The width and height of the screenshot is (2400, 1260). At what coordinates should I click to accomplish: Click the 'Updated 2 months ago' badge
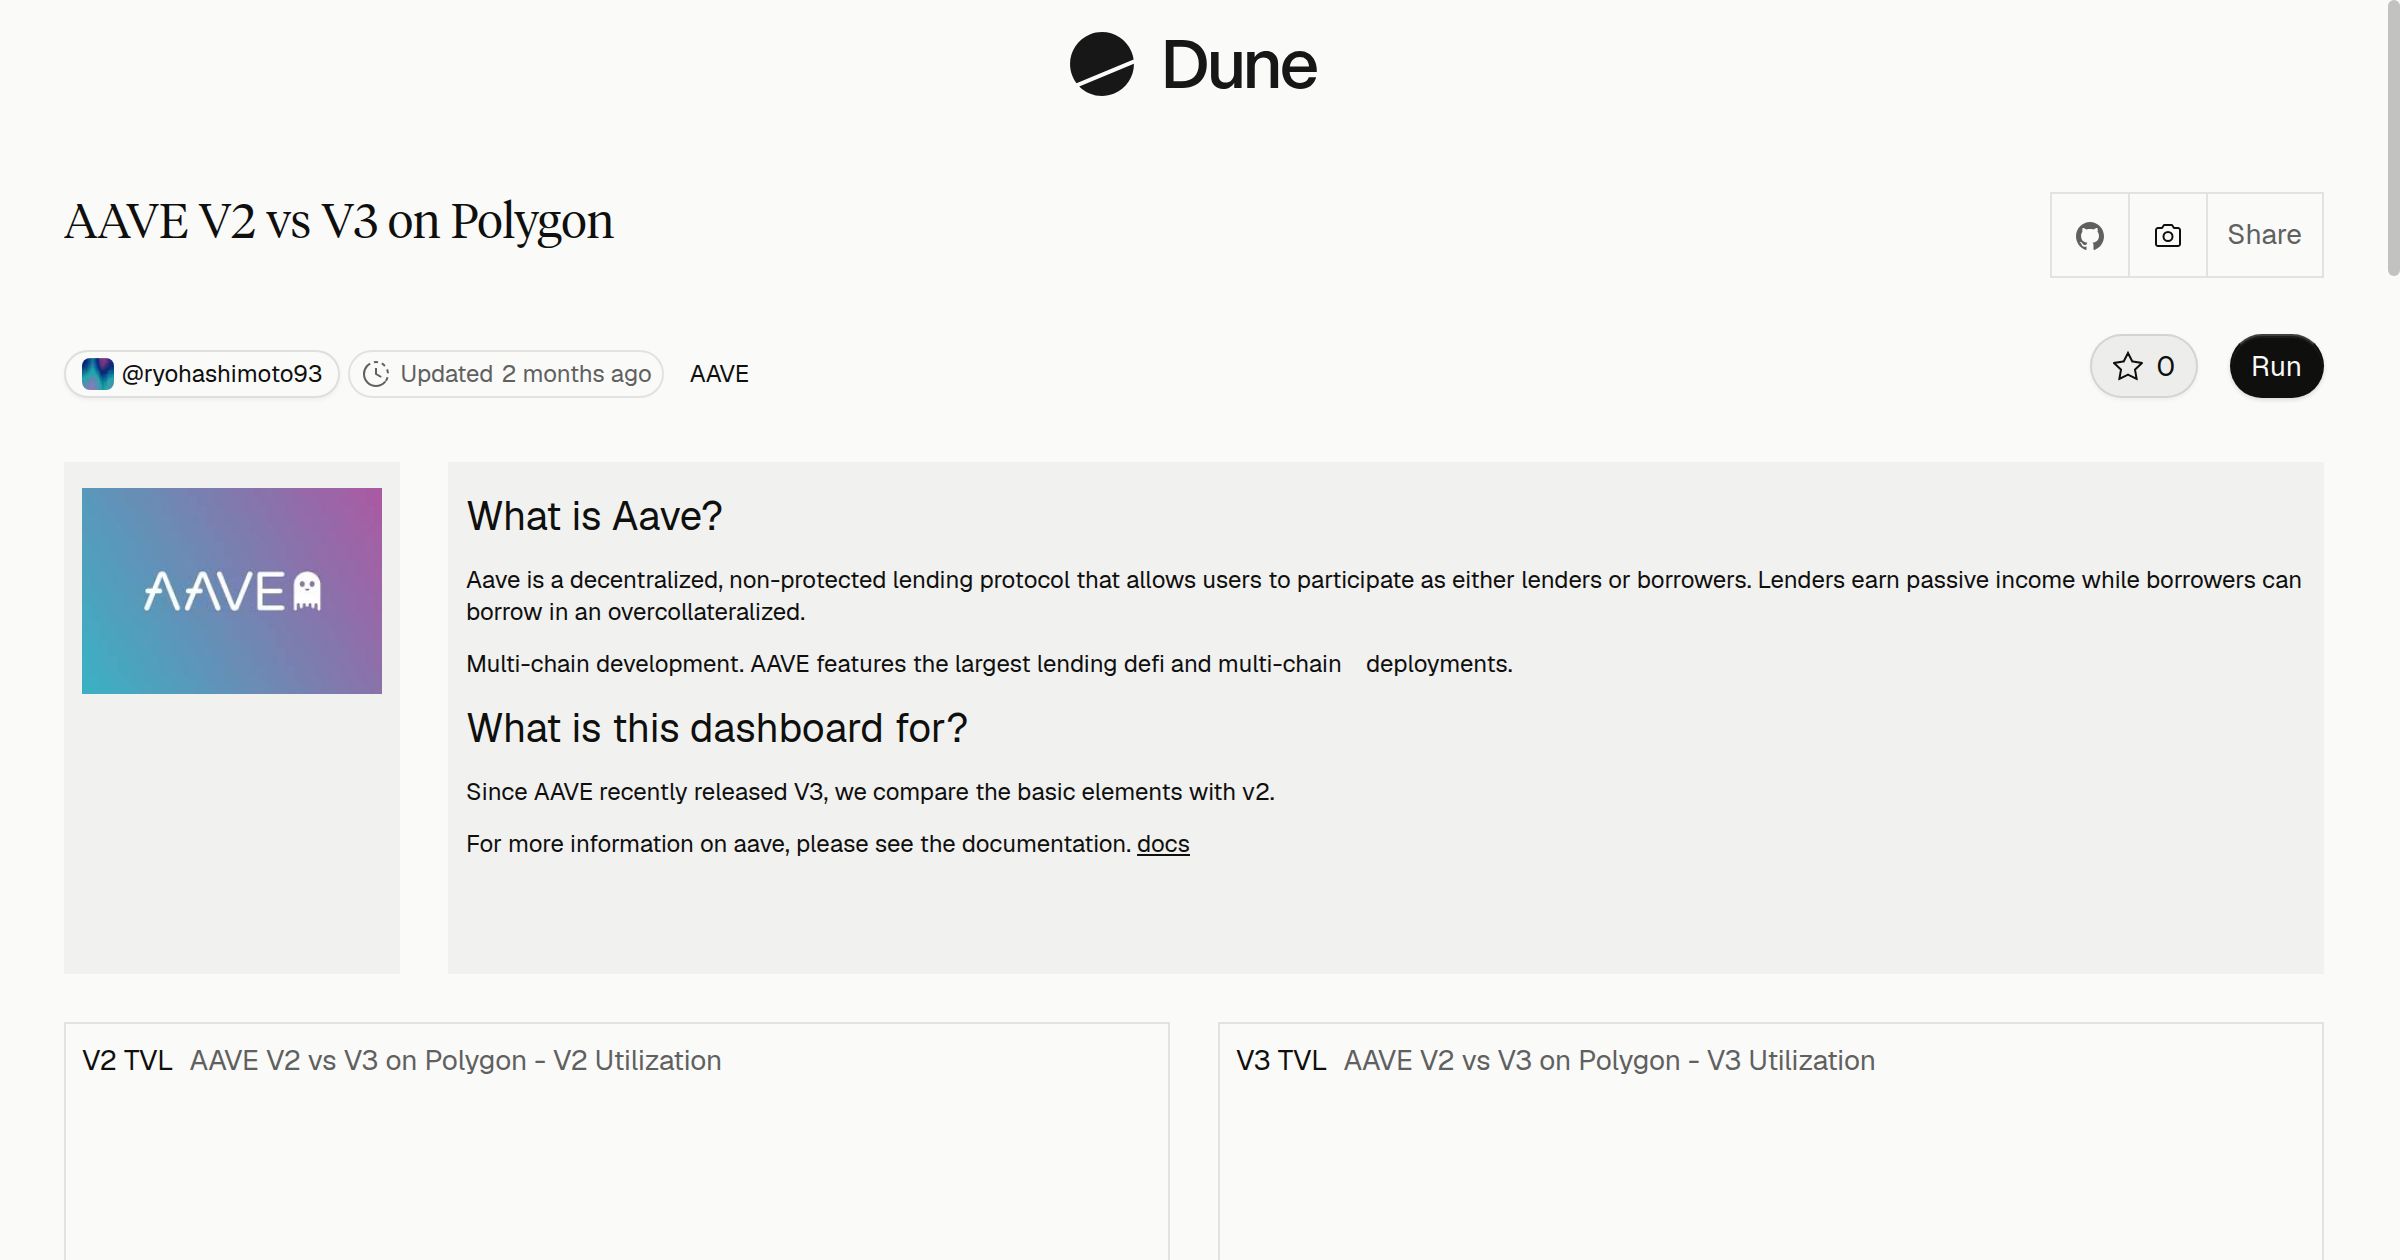click(506, 374)
